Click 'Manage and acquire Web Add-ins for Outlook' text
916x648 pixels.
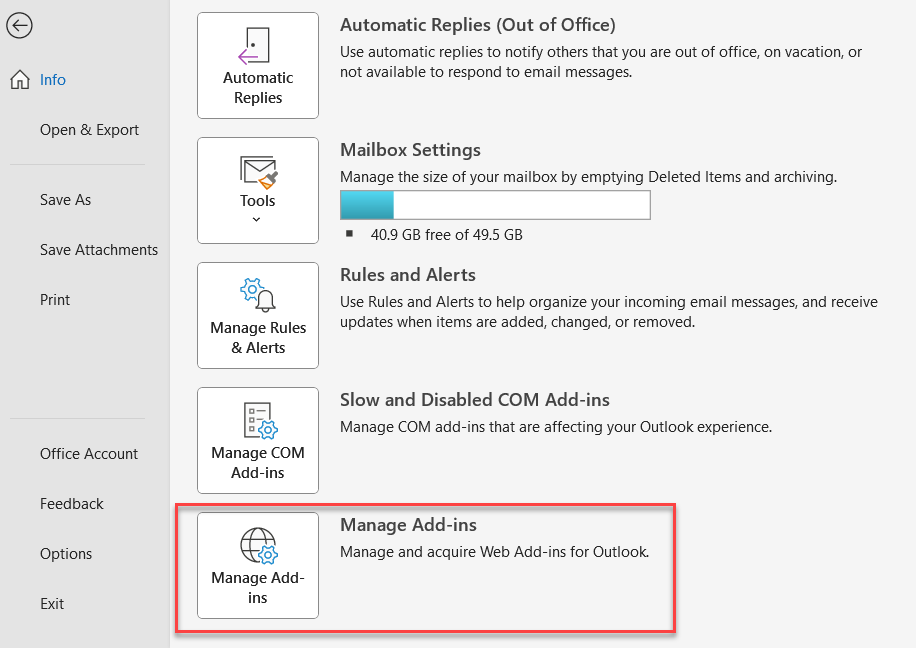(494, 552)
